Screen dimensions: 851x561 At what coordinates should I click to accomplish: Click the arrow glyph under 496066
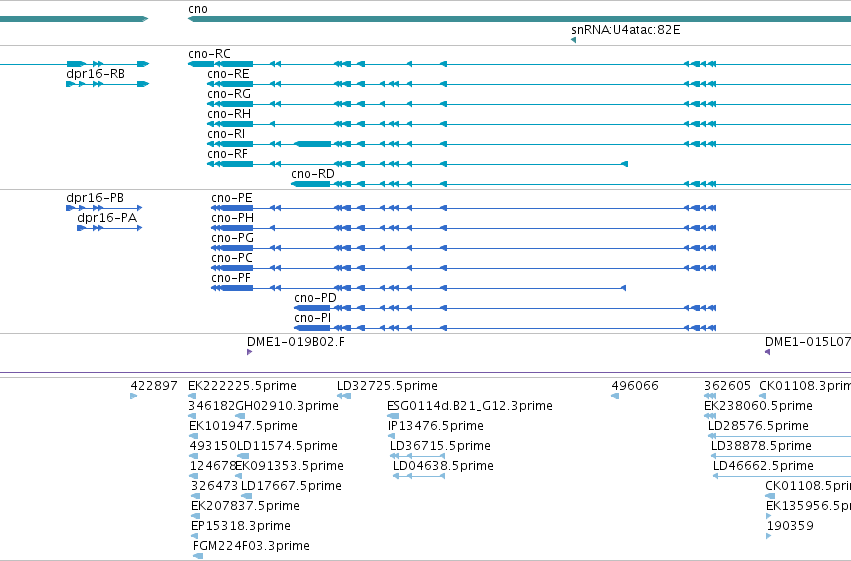615,396
